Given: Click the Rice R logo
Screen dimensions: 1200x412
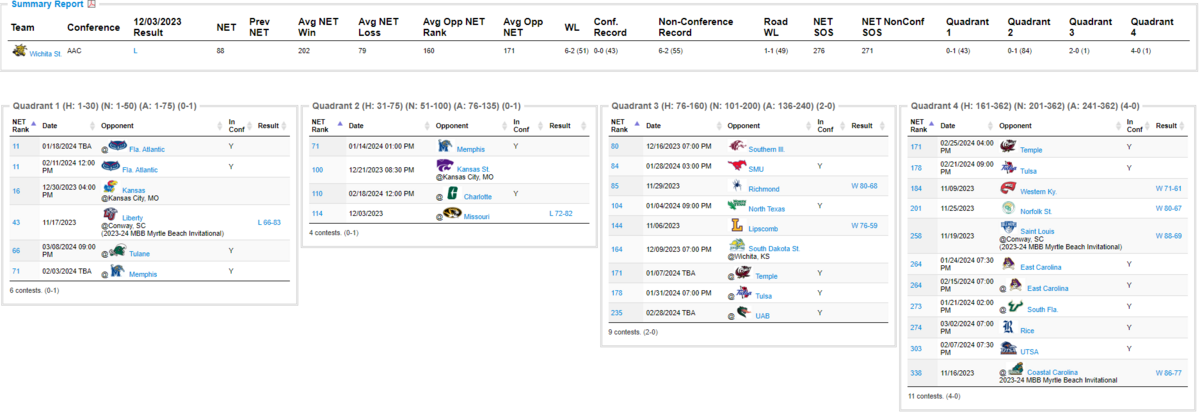Looking at the screenshot, I should point(1008,327).
